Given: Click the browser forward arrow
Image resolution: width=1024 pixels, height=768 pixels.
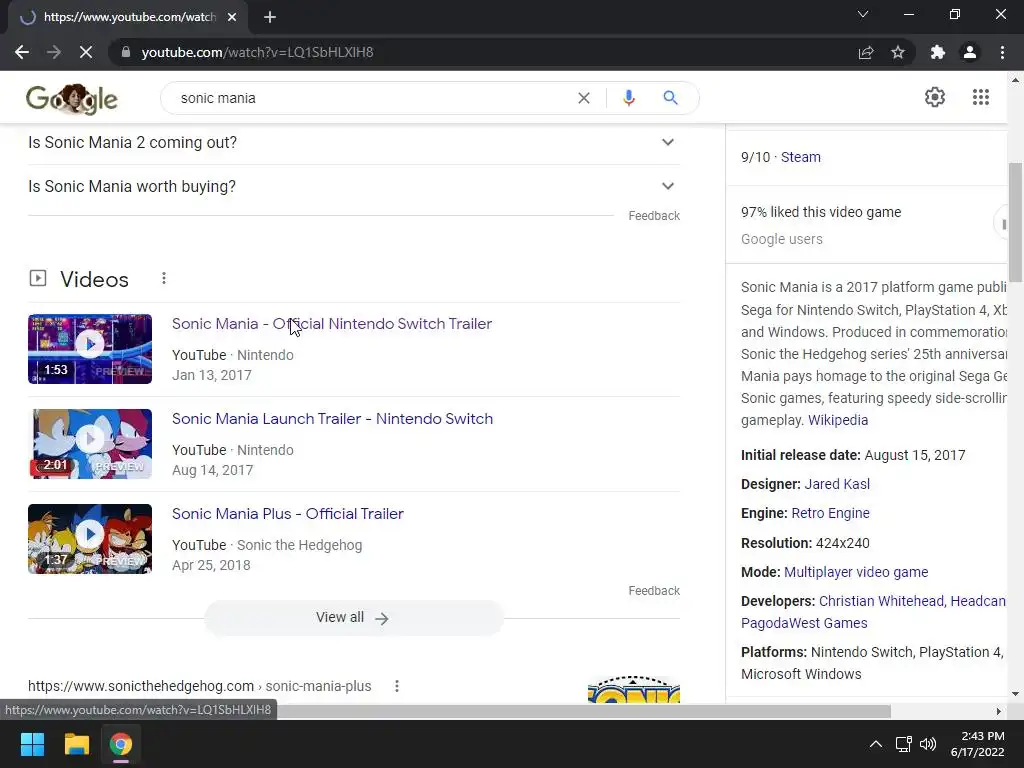Looking at the screenshot, I should click(x=54, y=52).
